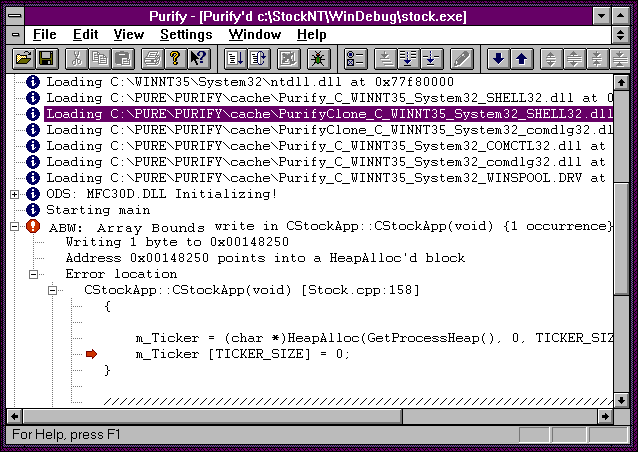The image size is (638, 452).
Task: Select Writing 1 byte to 0x00148250 line
Action: click(x=177, y=242)
